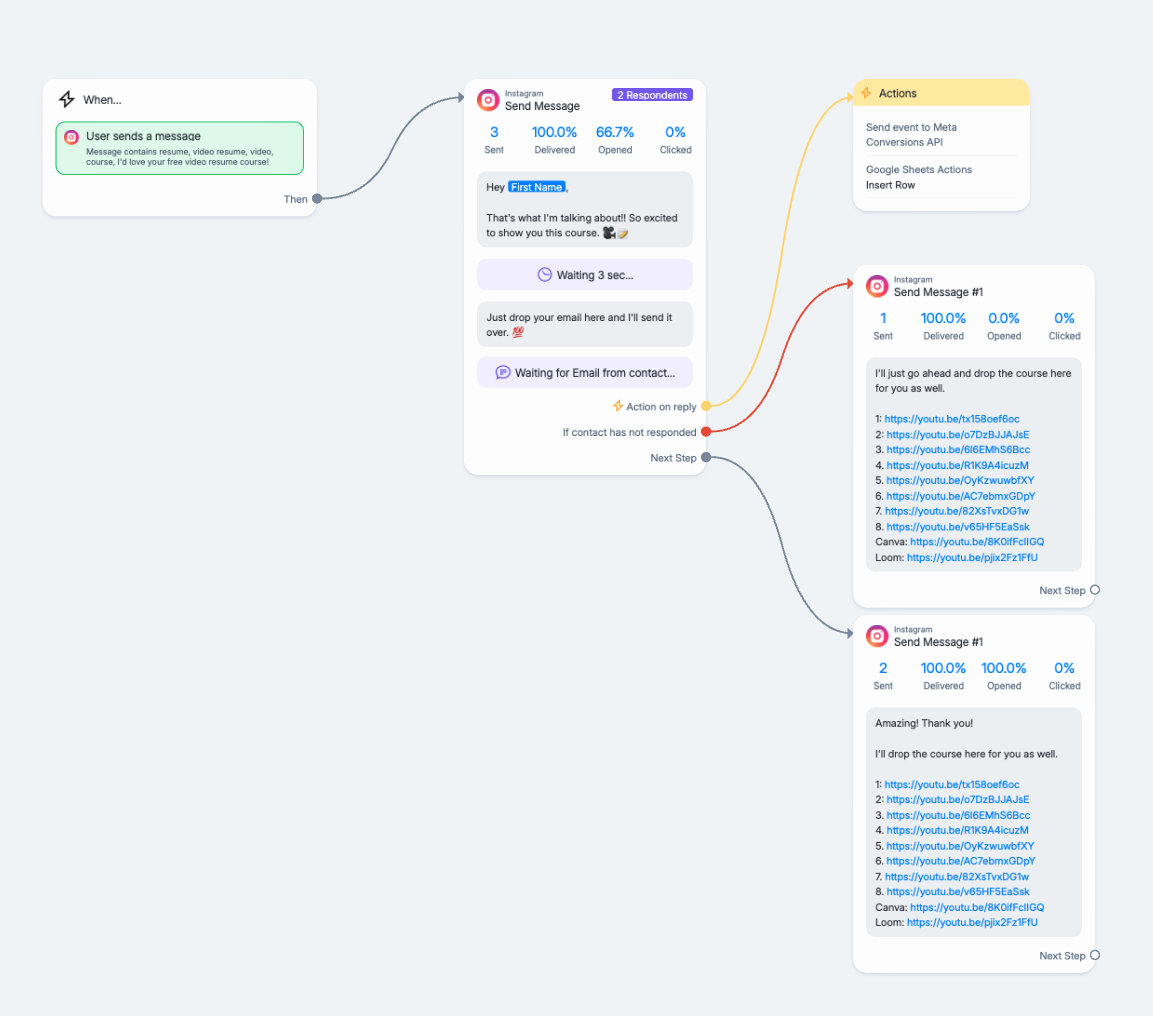Click the chat bubble icon in Waiting for Email
The image size is (1153, 1016).
pyautogui.click(x=503, y=372)
